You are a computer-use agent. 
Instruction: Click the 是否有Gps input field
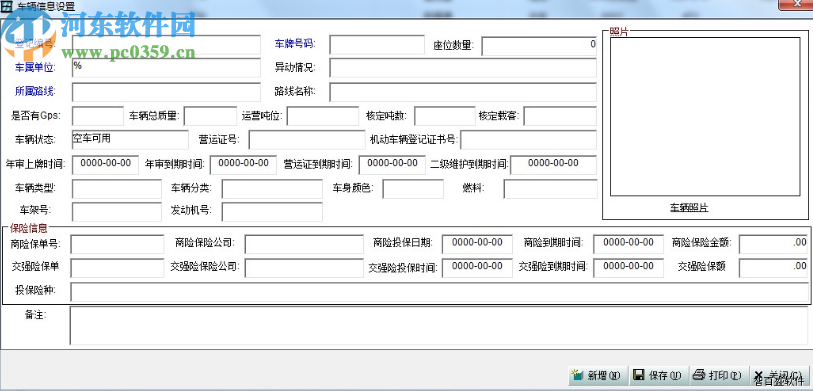(97, 116)
